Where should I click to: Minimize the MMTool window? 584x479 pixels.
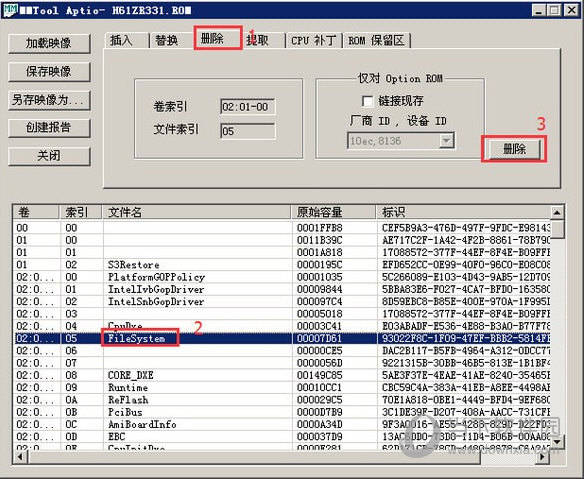[x=538, y=10]
